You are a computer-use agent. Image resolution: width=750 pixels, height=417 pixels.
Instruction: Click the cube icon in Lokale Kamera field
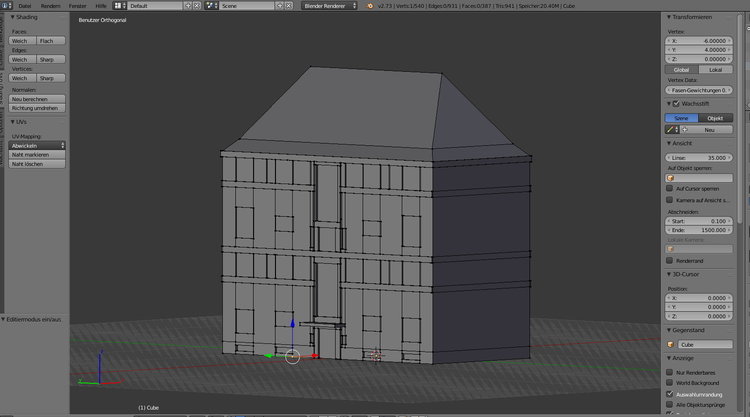point(671,249)
